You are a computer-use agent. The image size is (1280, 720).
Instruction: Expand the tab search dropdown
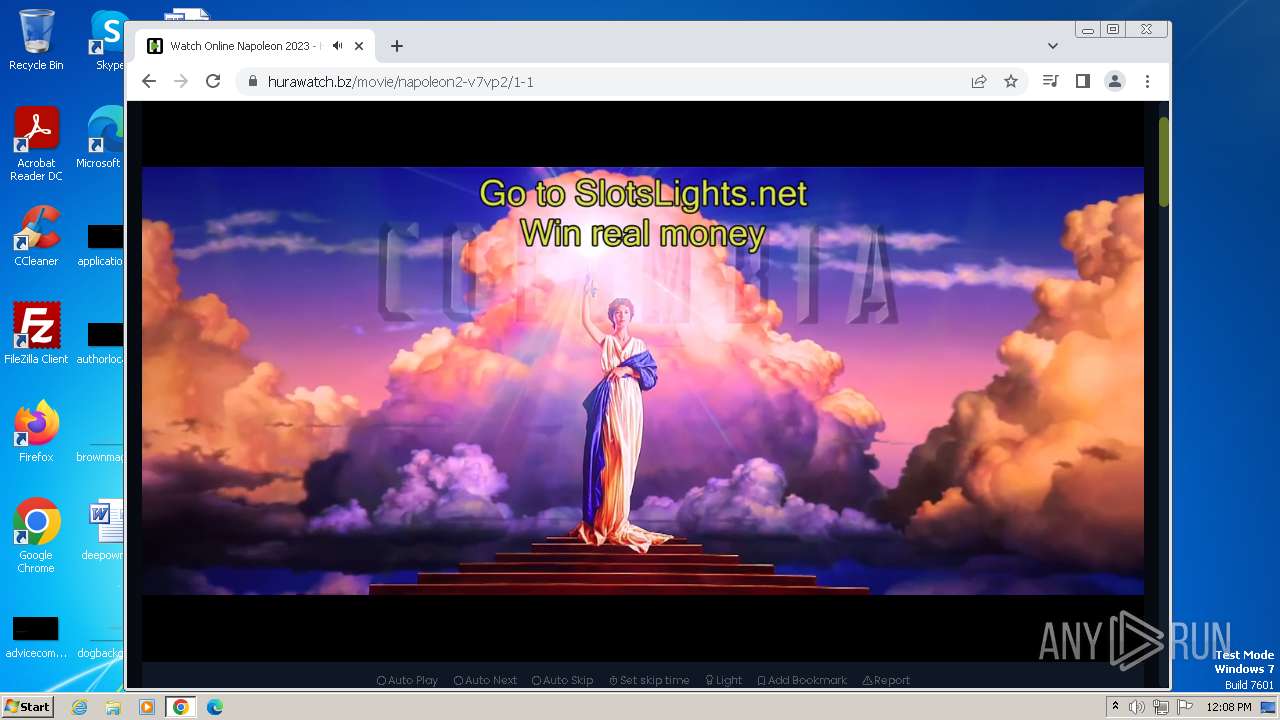coord(1053,46)
